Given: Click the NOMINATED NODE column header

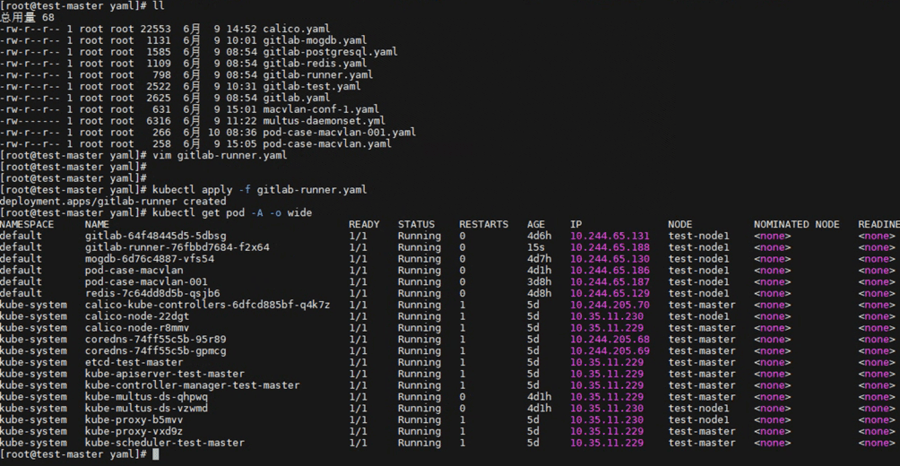Looking at the screenshot, I should pos(796,225).
